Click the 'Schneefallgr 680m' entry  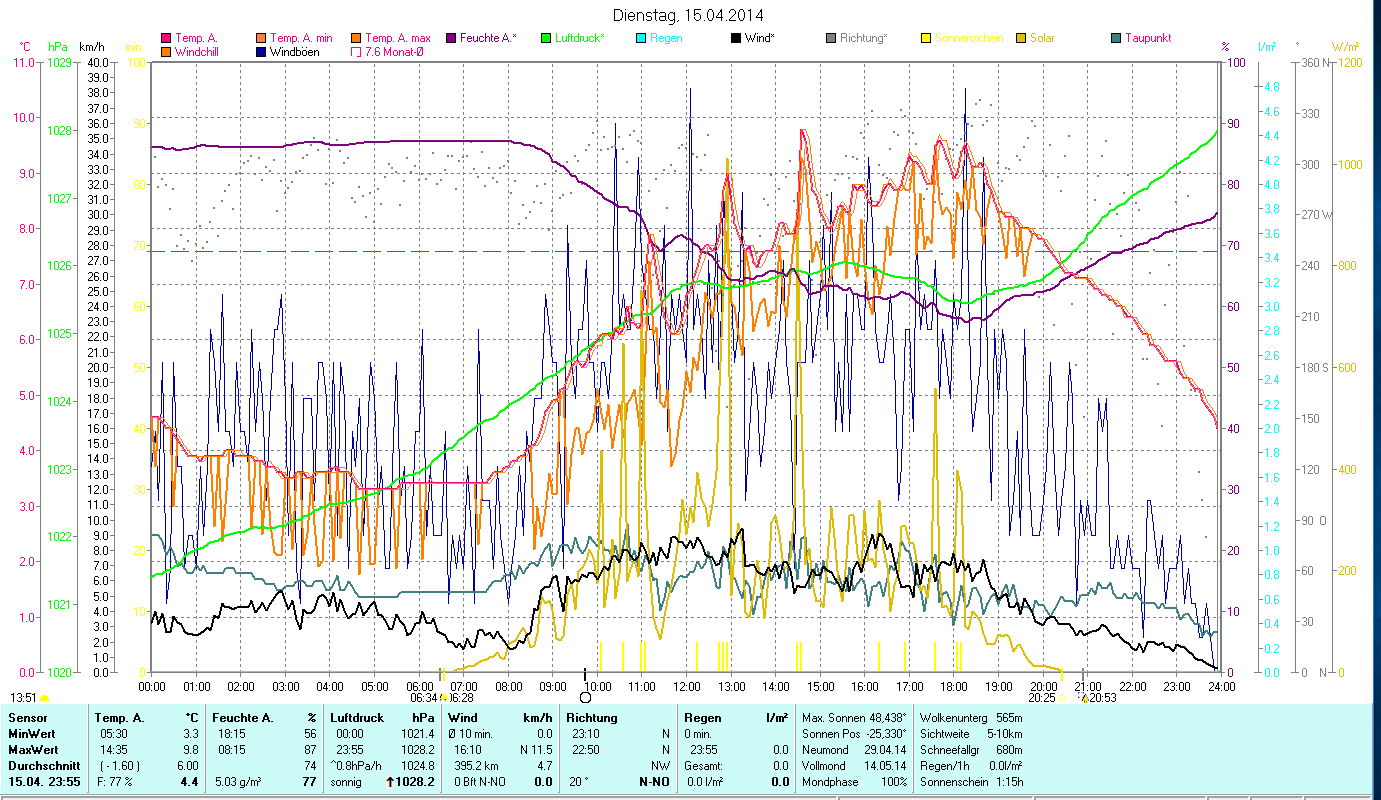coord(970,750)
